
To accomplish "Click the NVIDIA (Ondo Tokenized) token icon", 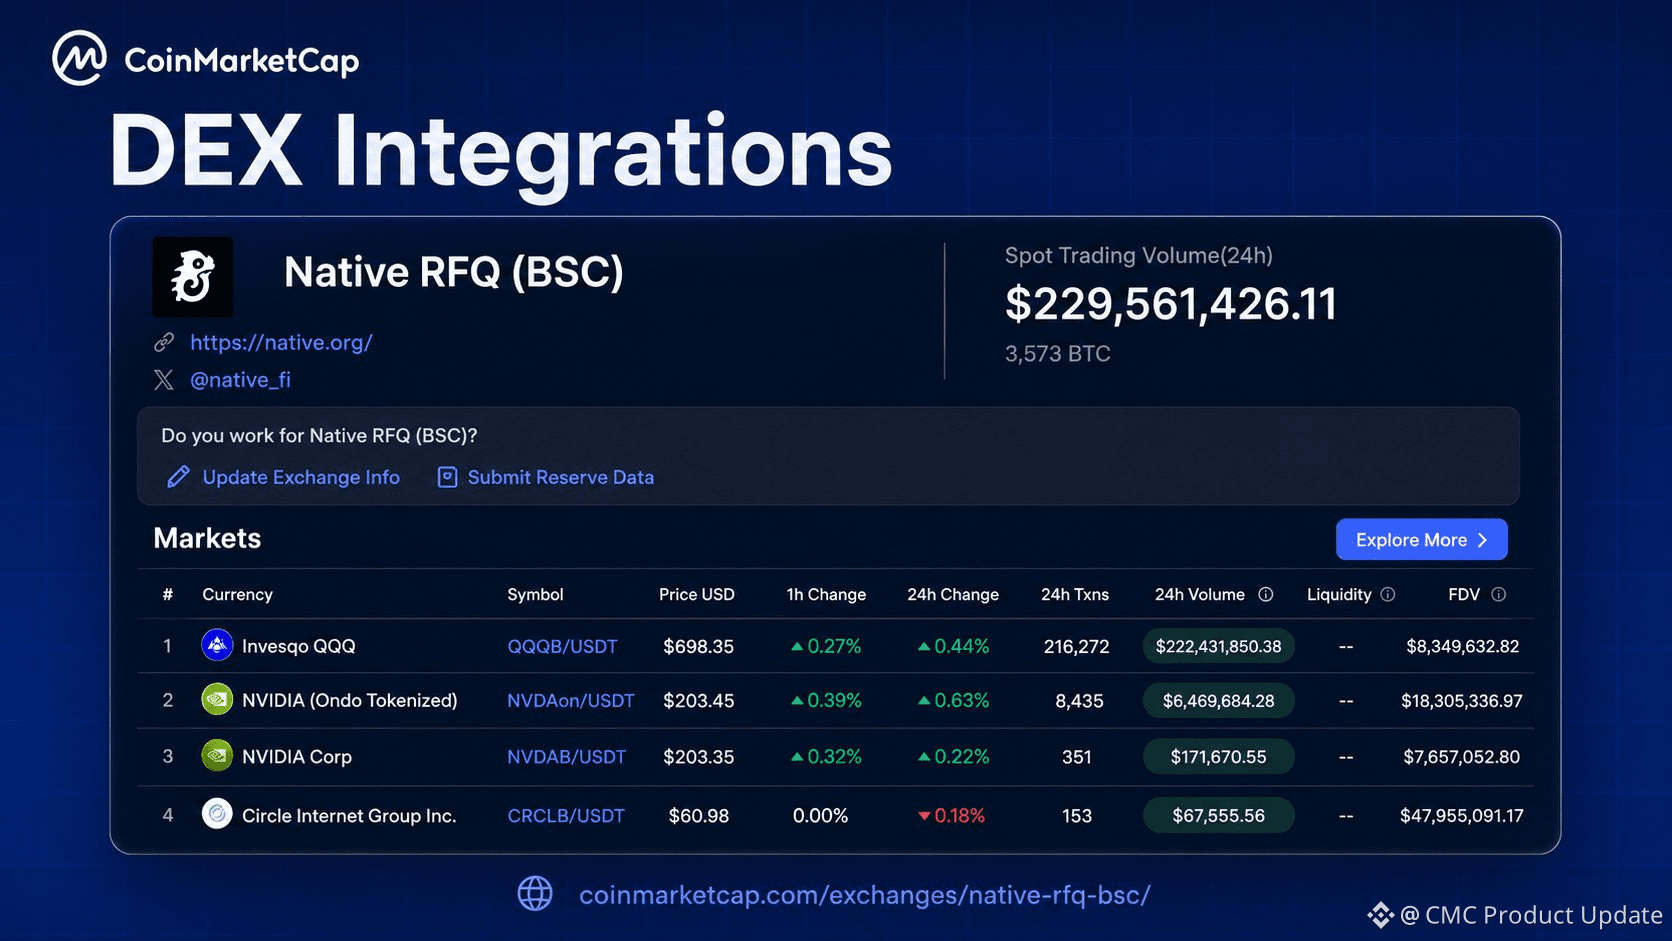I will [x=217, y=699].
